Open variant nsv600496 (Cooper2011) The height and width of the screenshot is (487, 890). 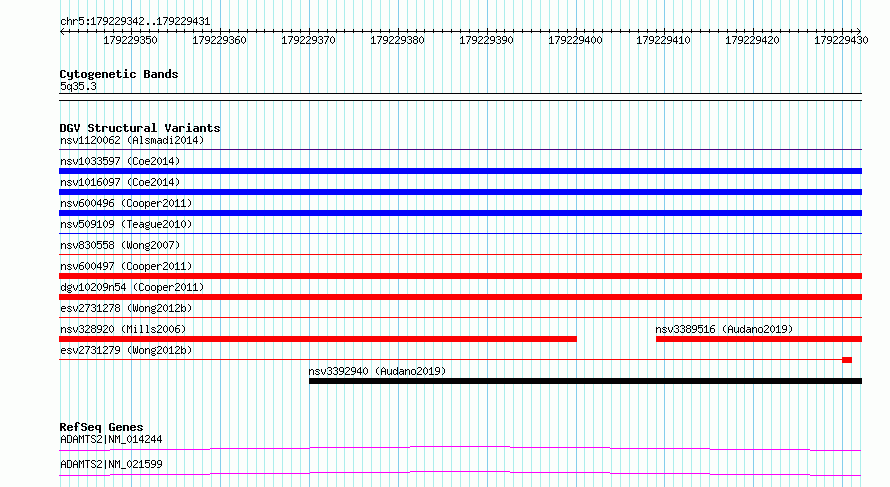pos(126,203)
